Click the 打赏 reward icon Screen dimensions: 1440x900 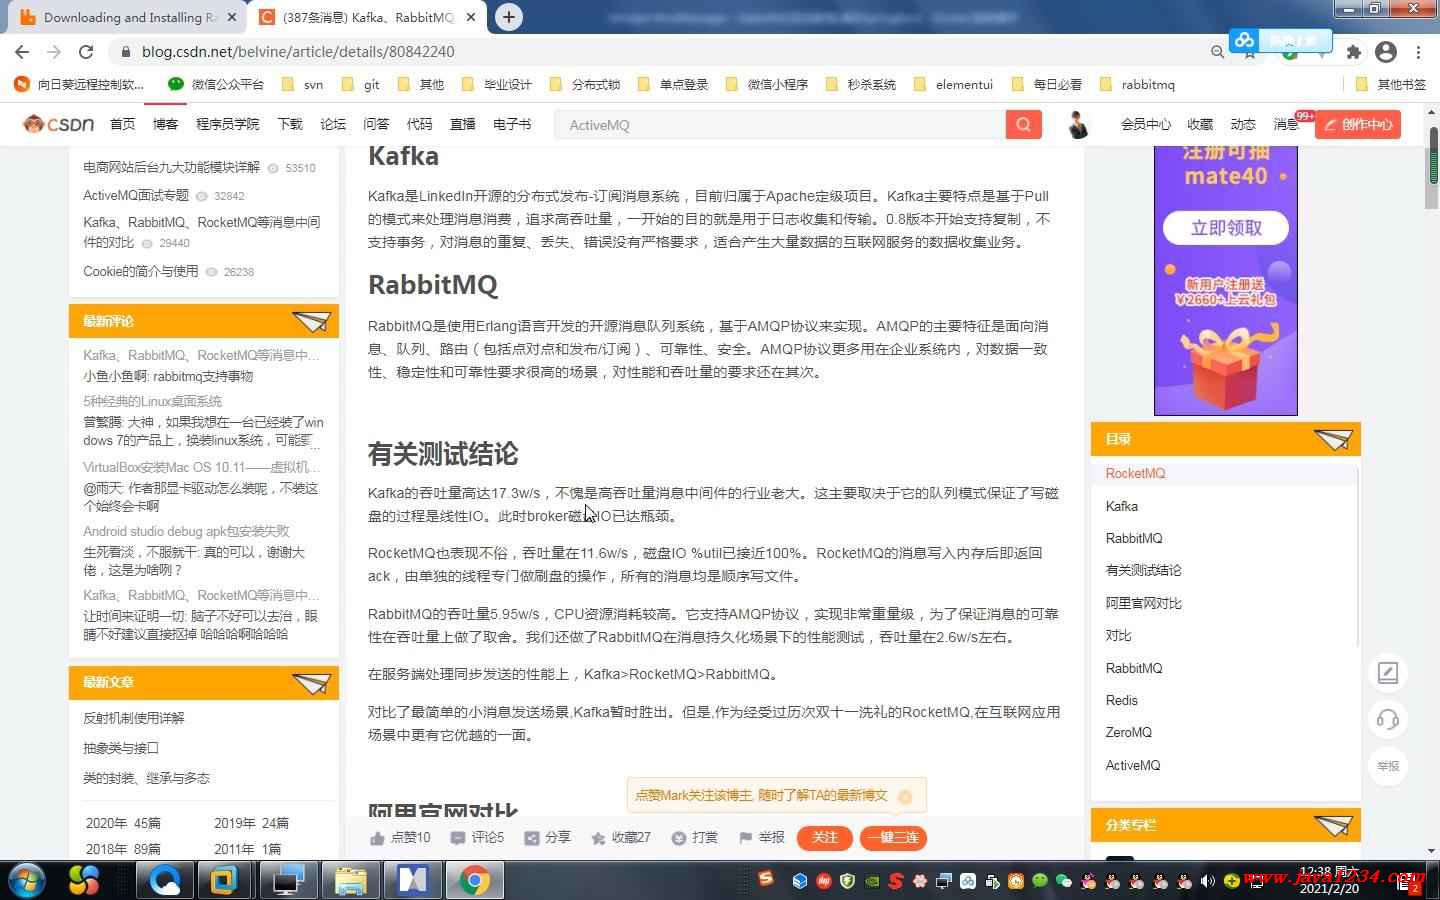coord(678,838)
